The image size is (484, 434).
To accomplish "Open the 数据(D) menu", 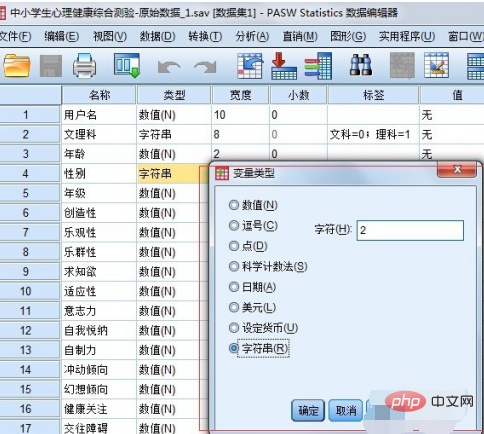I will pos(157,36).
